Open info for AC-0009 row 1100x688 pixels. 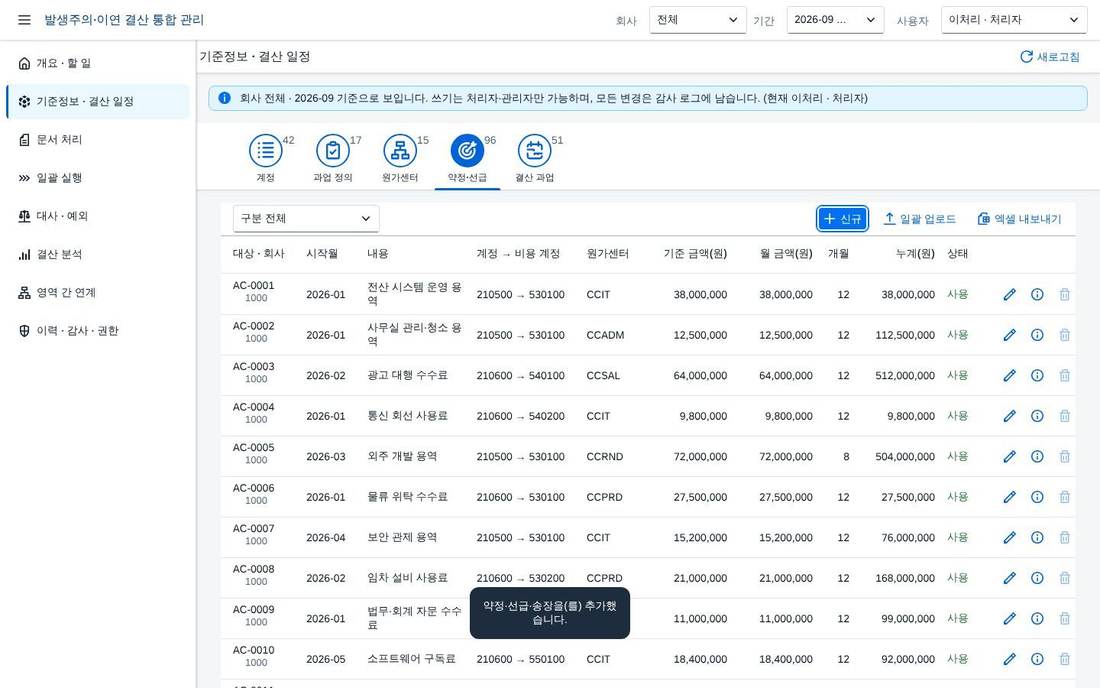pos(1037,619)
